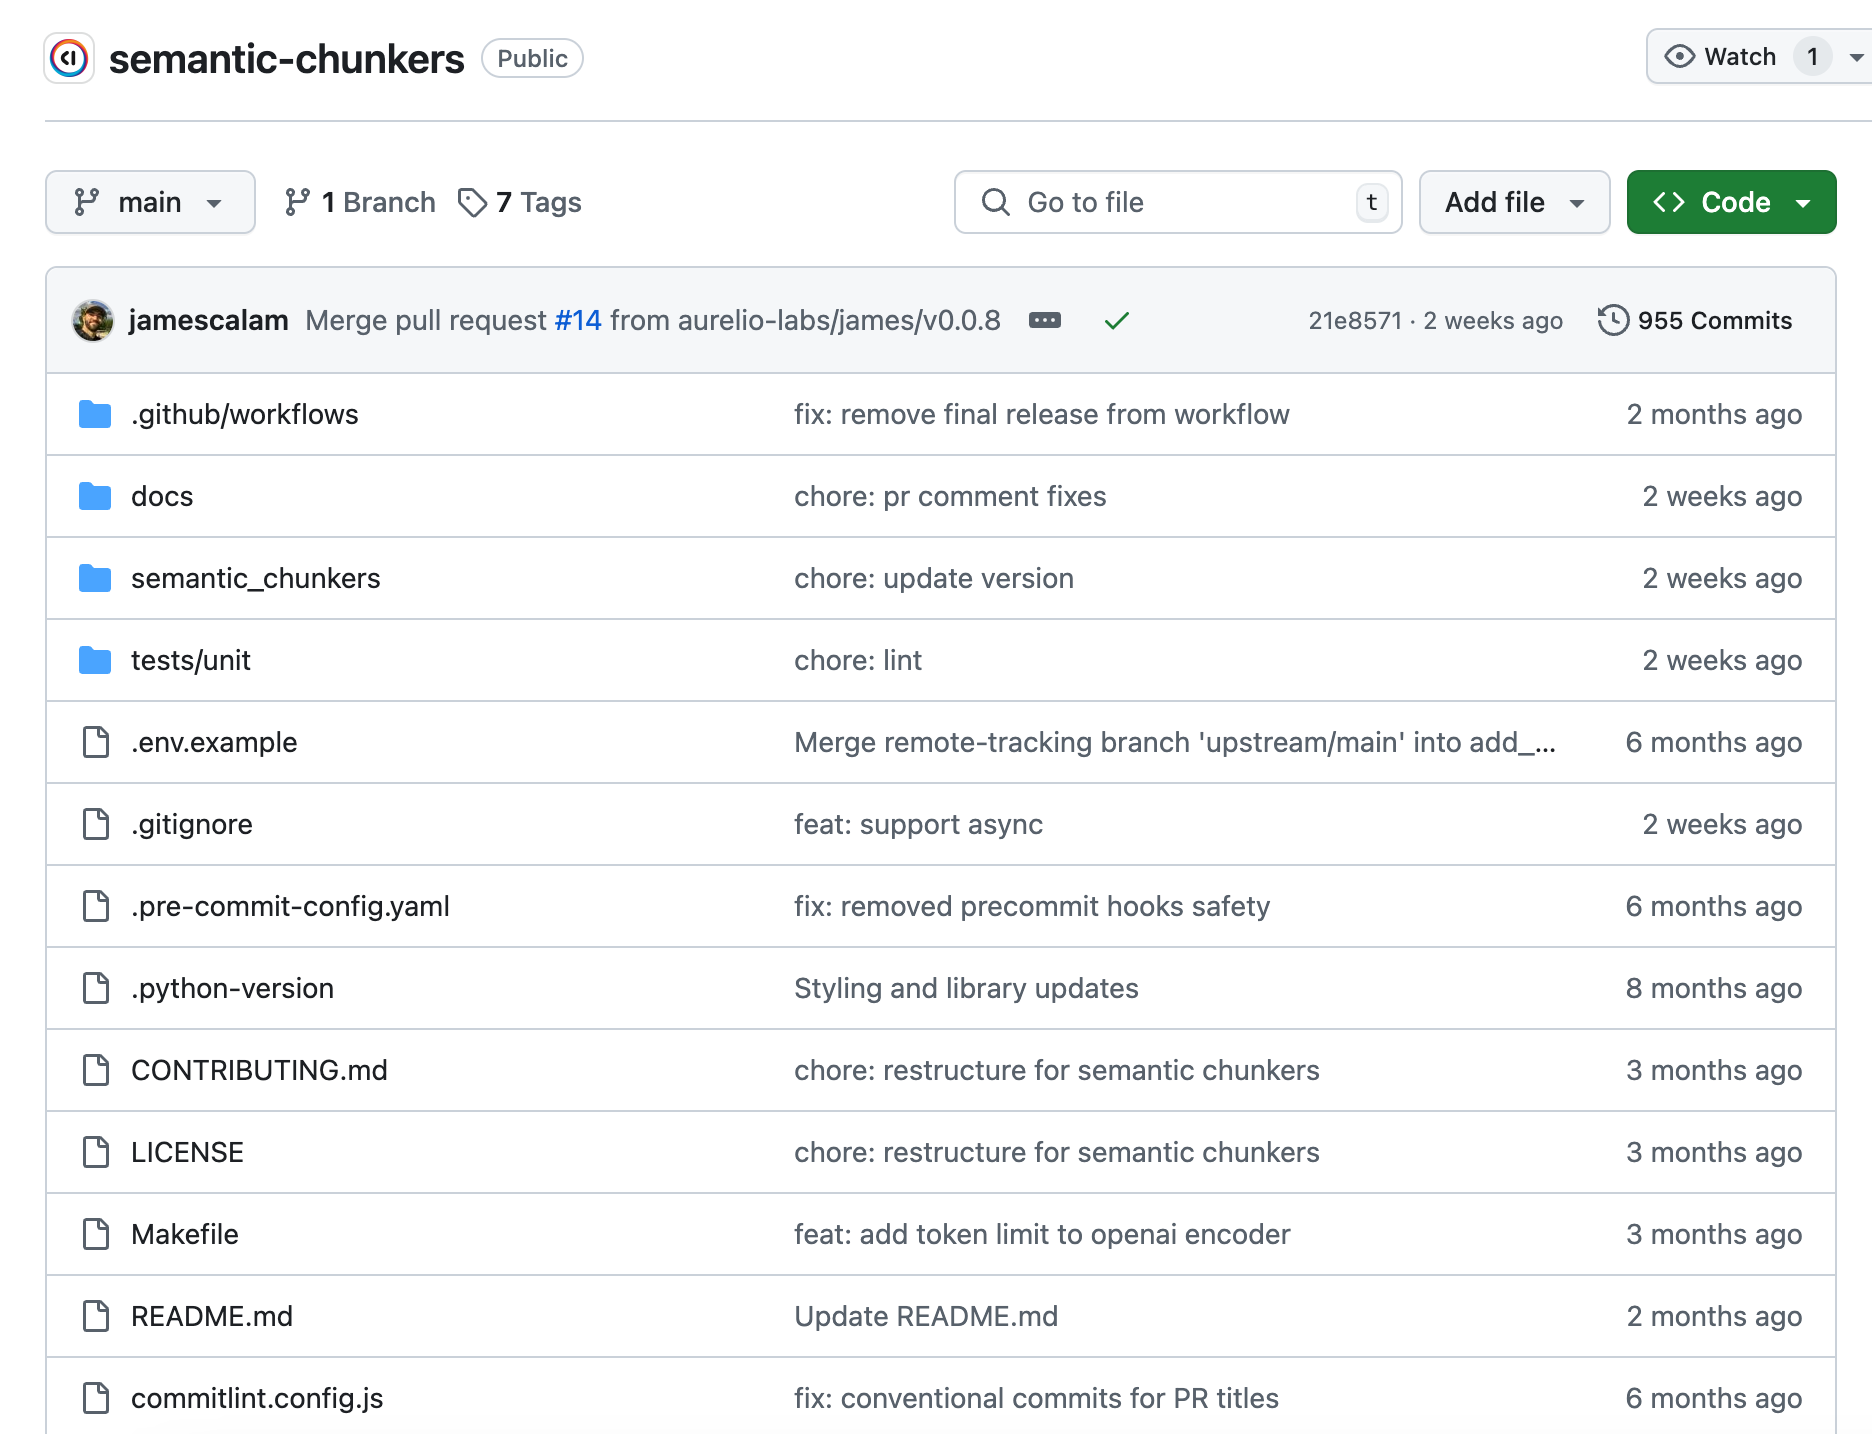Image resolution: width=1872 pixels, height=1434 pixels.
Task: Click the file icon beside commitlint.config.js
Action: coord(96,1398)
